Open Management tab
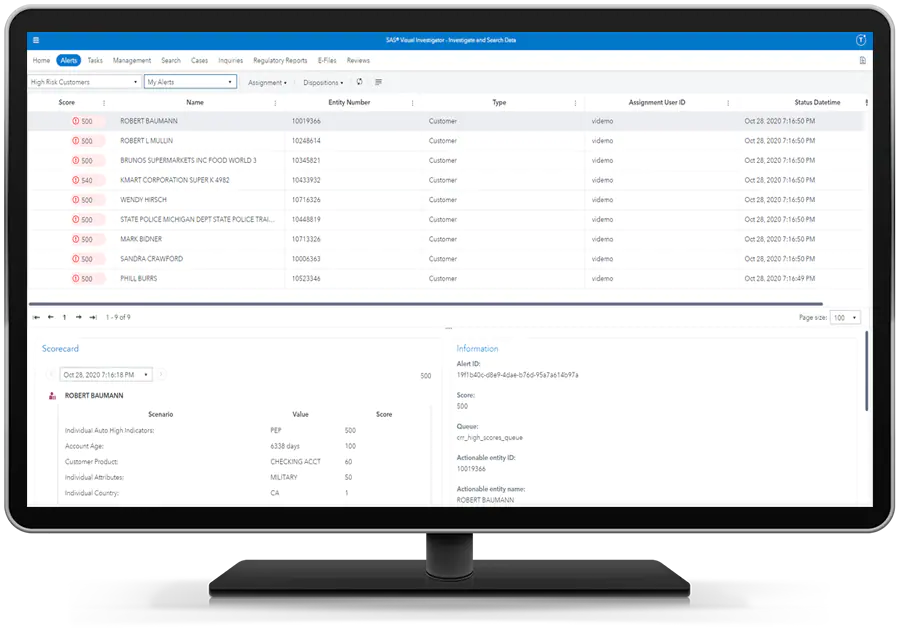The width and height of the screenshot is (900, 629). tap(132, 60)
